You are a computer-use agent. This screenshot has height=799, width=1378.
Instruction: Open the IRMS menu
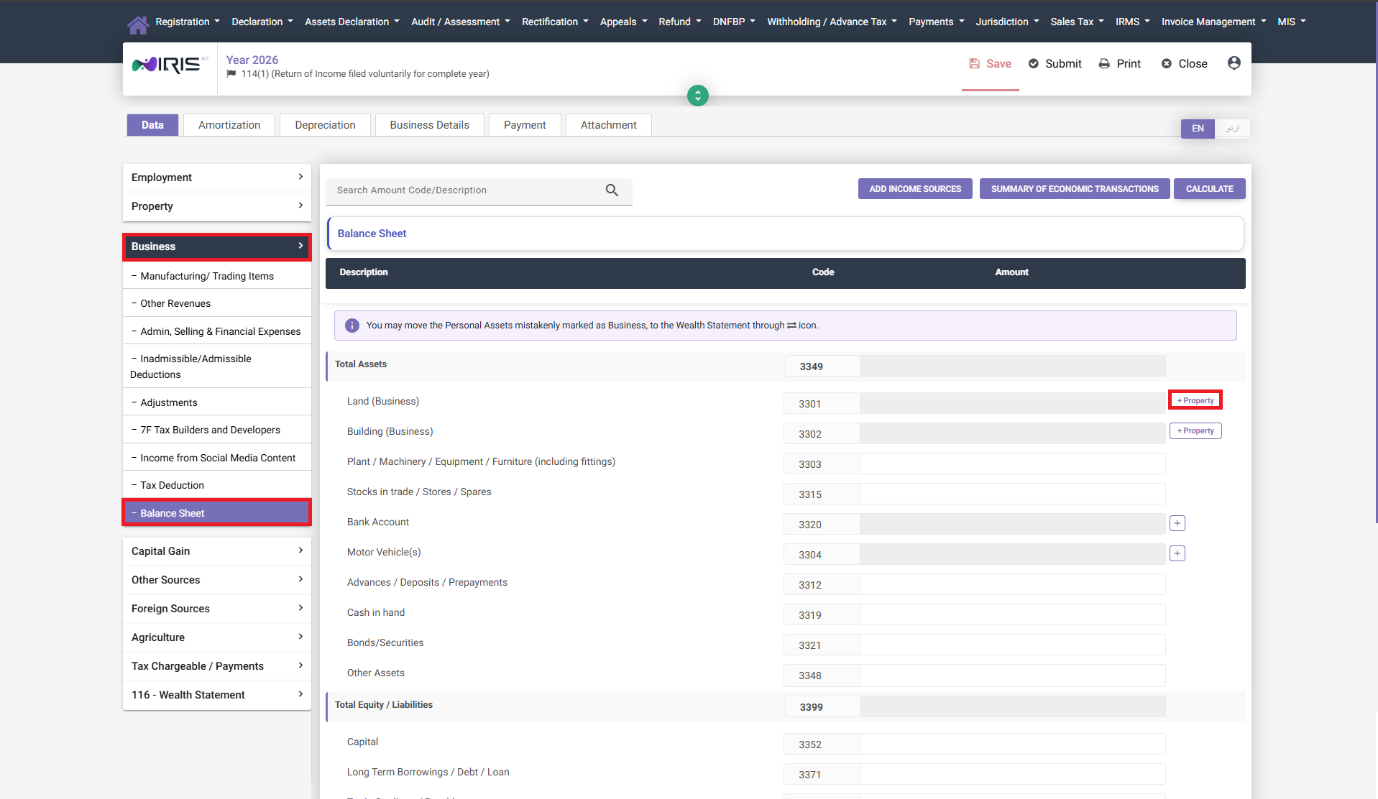pos(1133,21)
